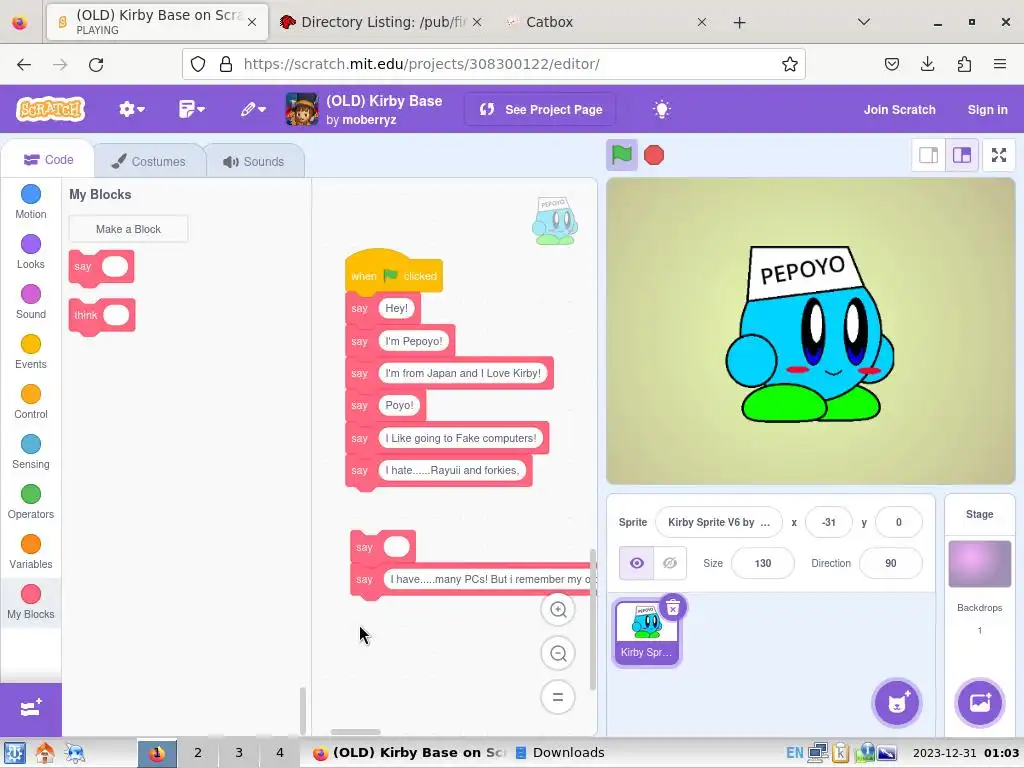1024x768 pixels.
Task: Open the Settings gear dropdown
Action: (x=131, y=109)
